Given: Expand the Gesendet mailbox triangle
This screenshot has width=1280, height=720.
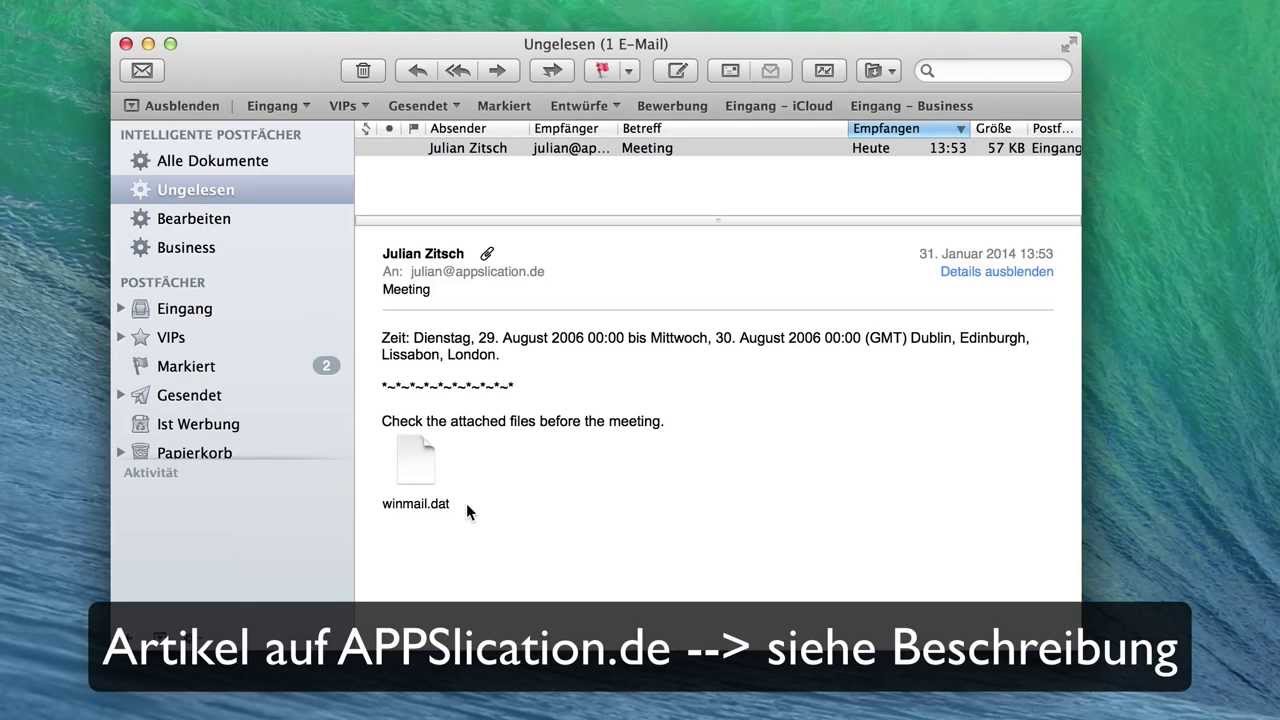Looking at the screenshot, I should tap(121, 395).
